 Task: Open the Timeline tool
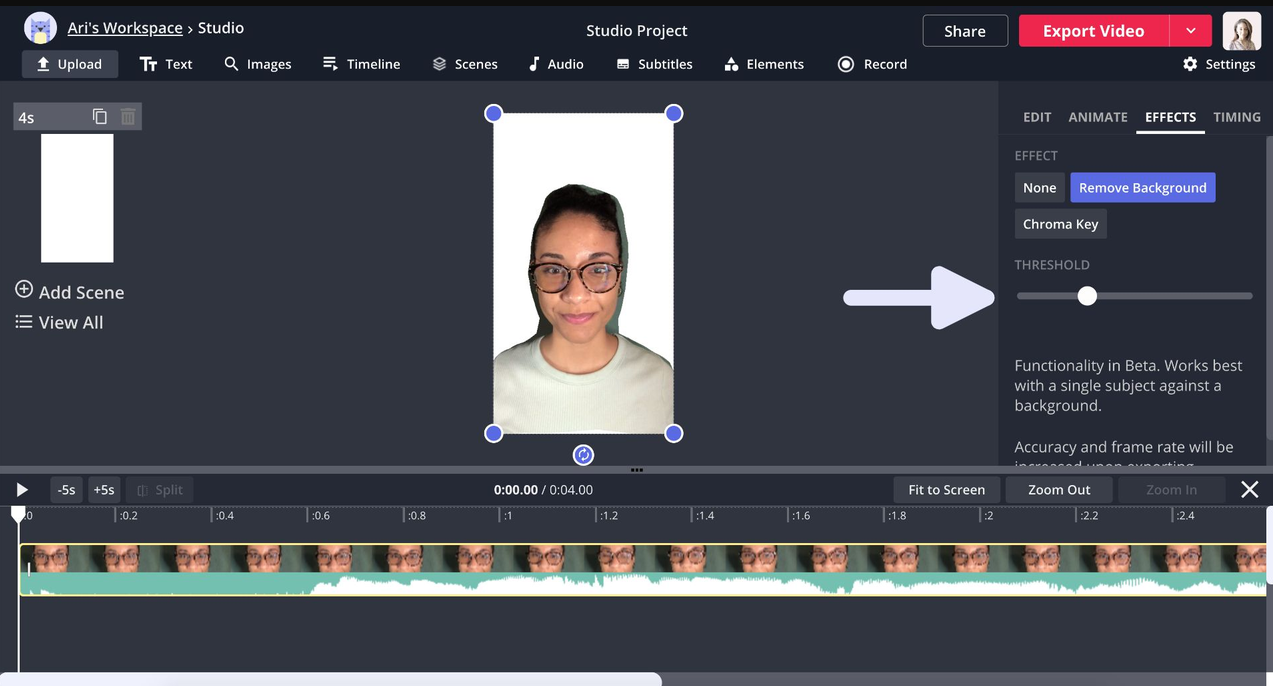[361, 64]
